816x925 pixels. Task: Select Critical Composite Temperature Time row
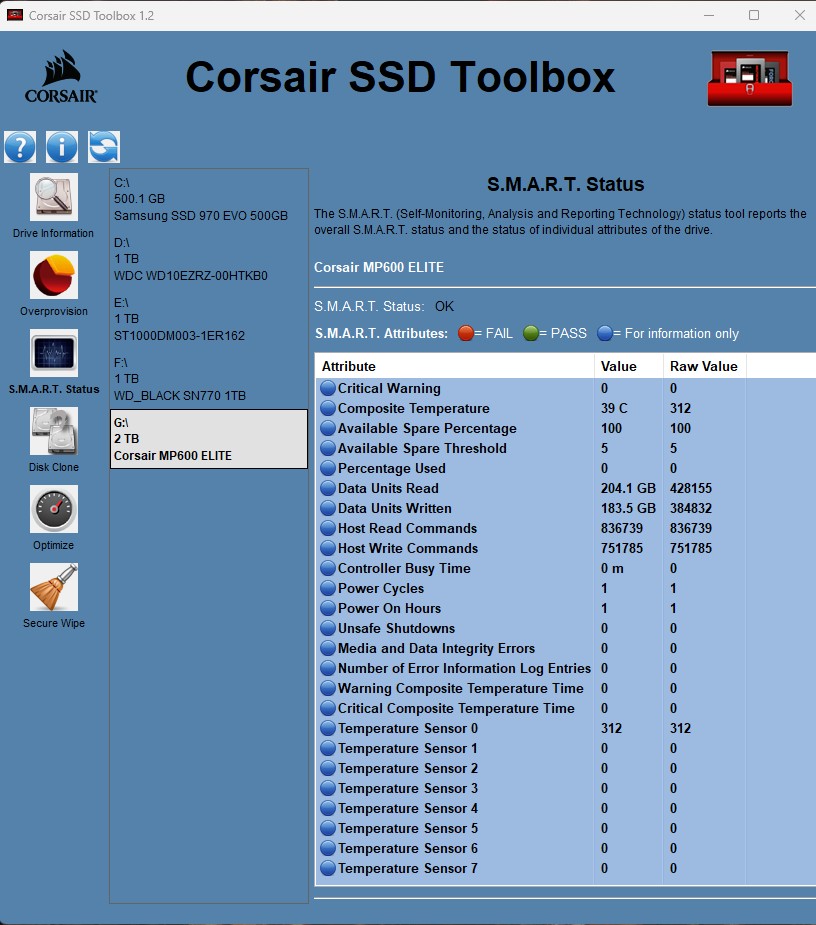[x=565, y=708]
